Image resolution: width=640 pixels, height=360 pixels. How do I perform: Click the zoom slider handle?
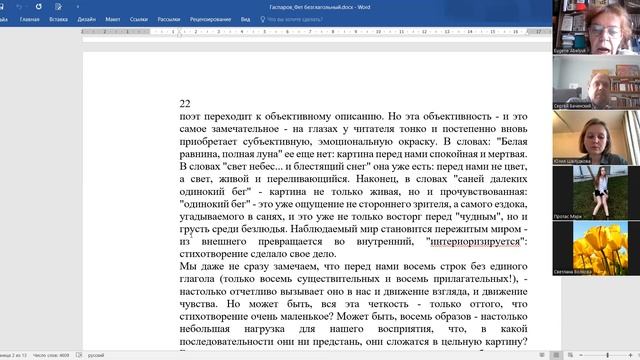coord(608,355)
